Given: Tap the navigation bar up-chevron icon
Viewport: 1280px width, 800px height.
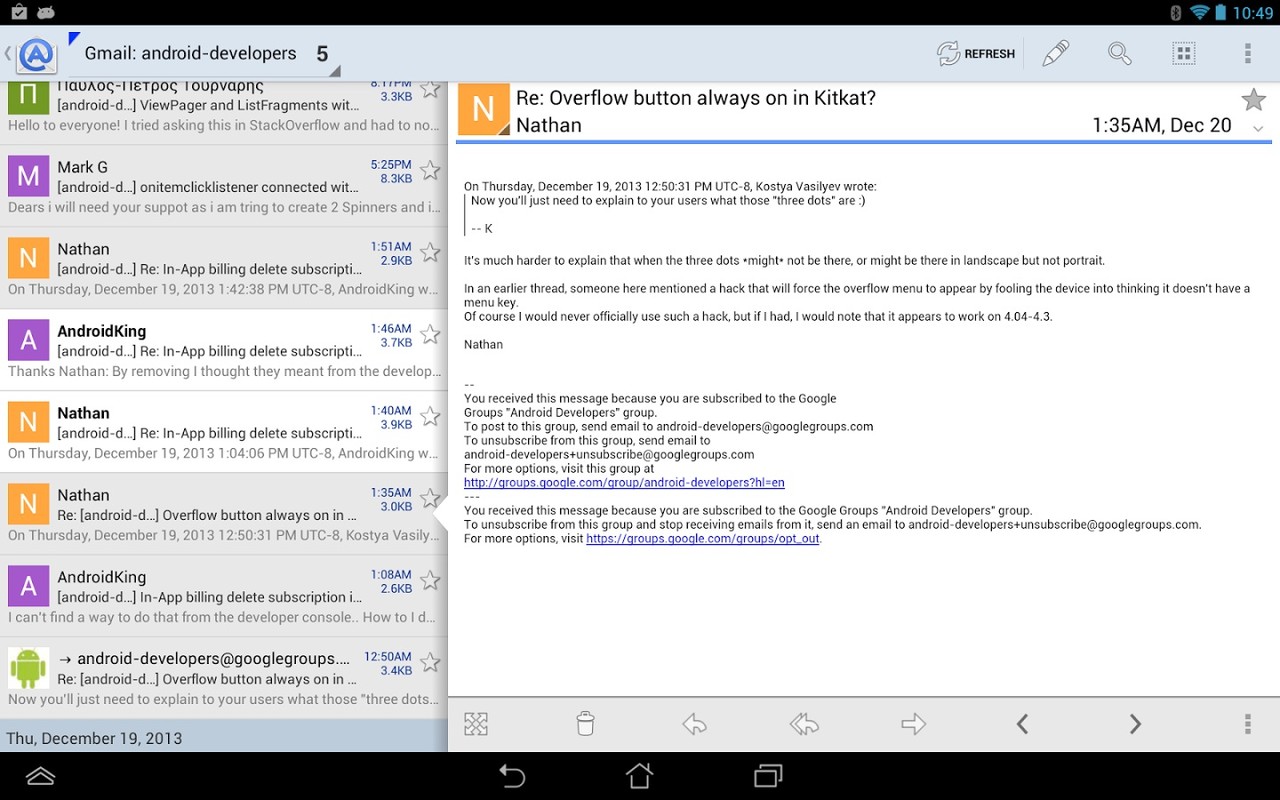Looking at the screenshot, I should point(40,776).
